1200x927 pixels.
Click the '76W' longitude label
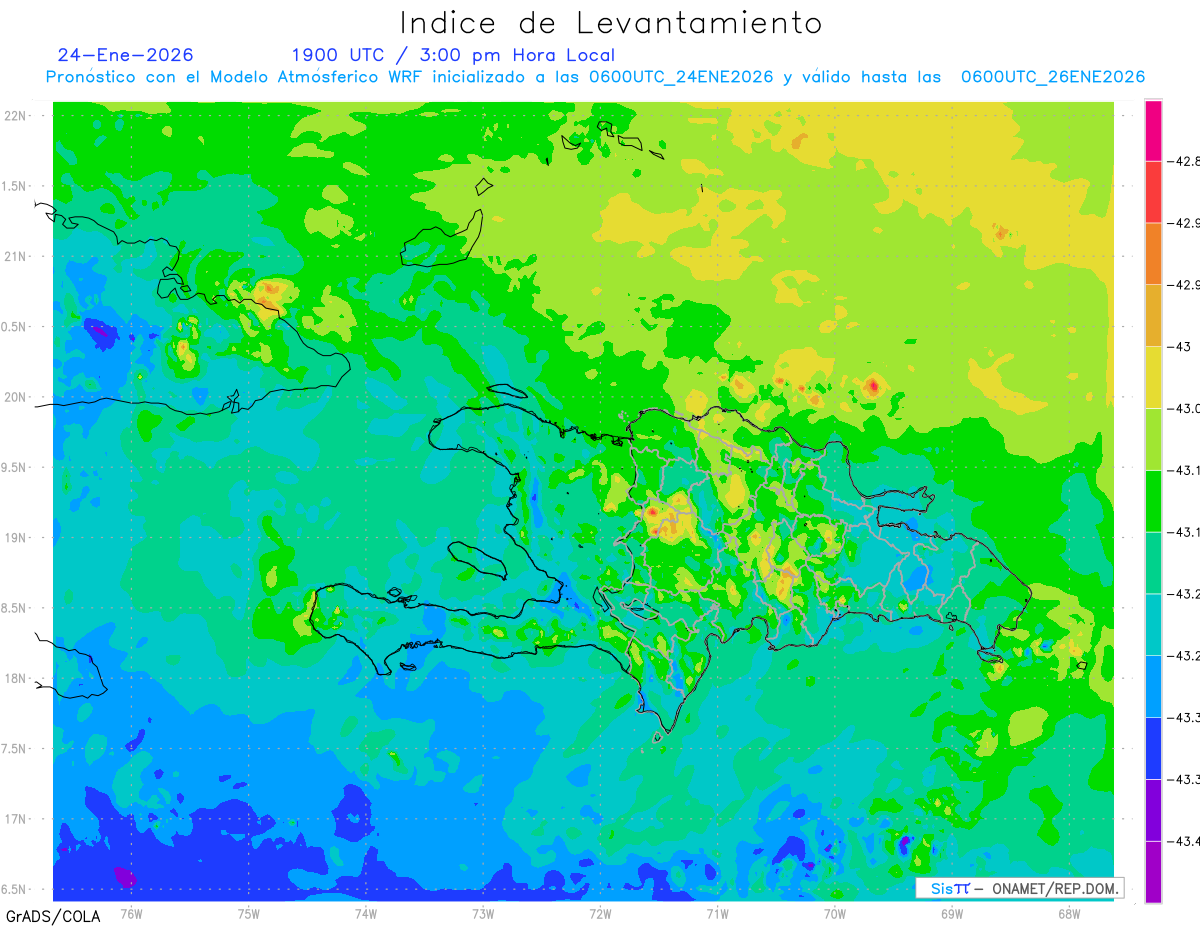(x=131, y=914)
